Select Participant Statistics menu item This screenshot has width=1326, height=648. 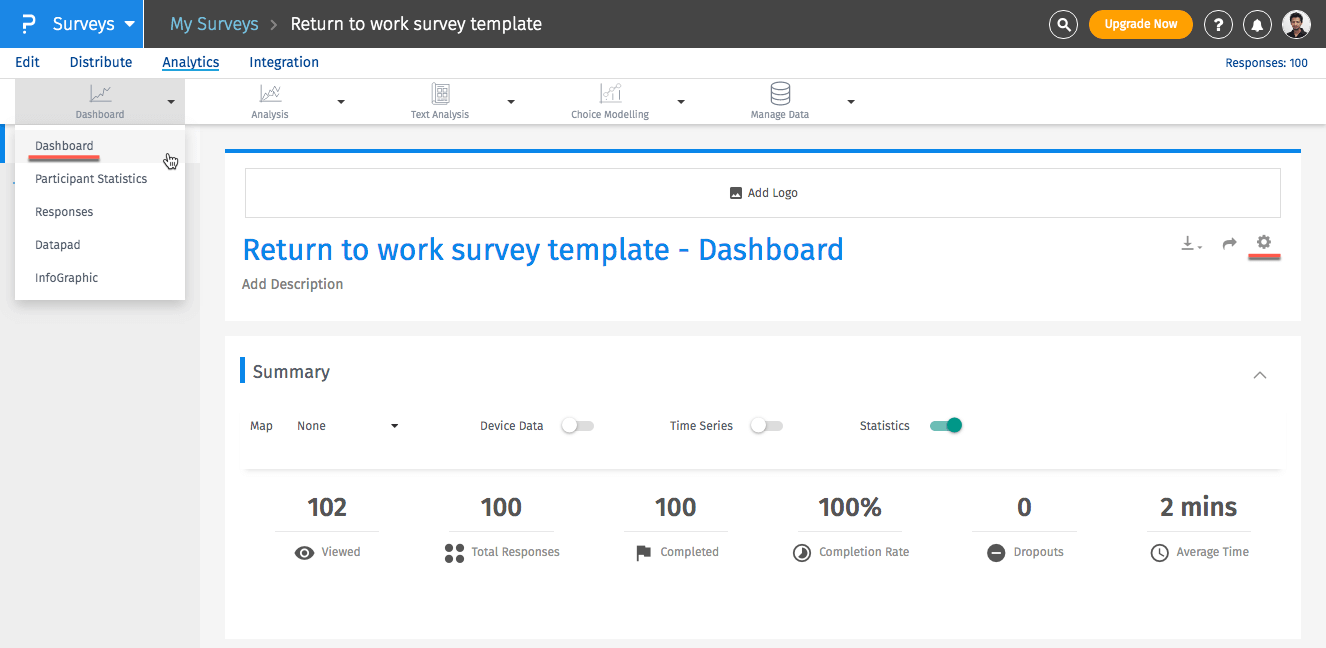coord(91,179)
